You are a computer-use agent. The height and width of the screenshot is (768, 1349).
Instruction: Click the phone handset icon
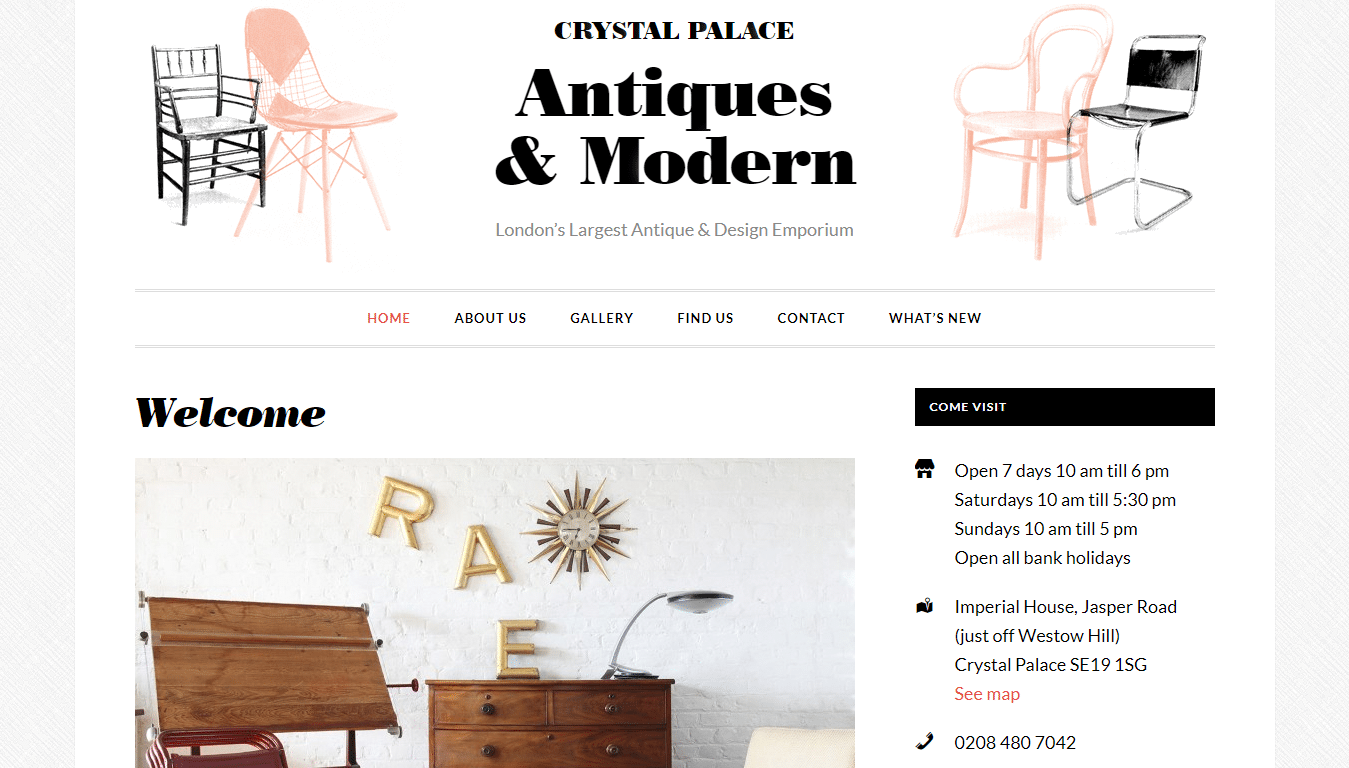925,741
